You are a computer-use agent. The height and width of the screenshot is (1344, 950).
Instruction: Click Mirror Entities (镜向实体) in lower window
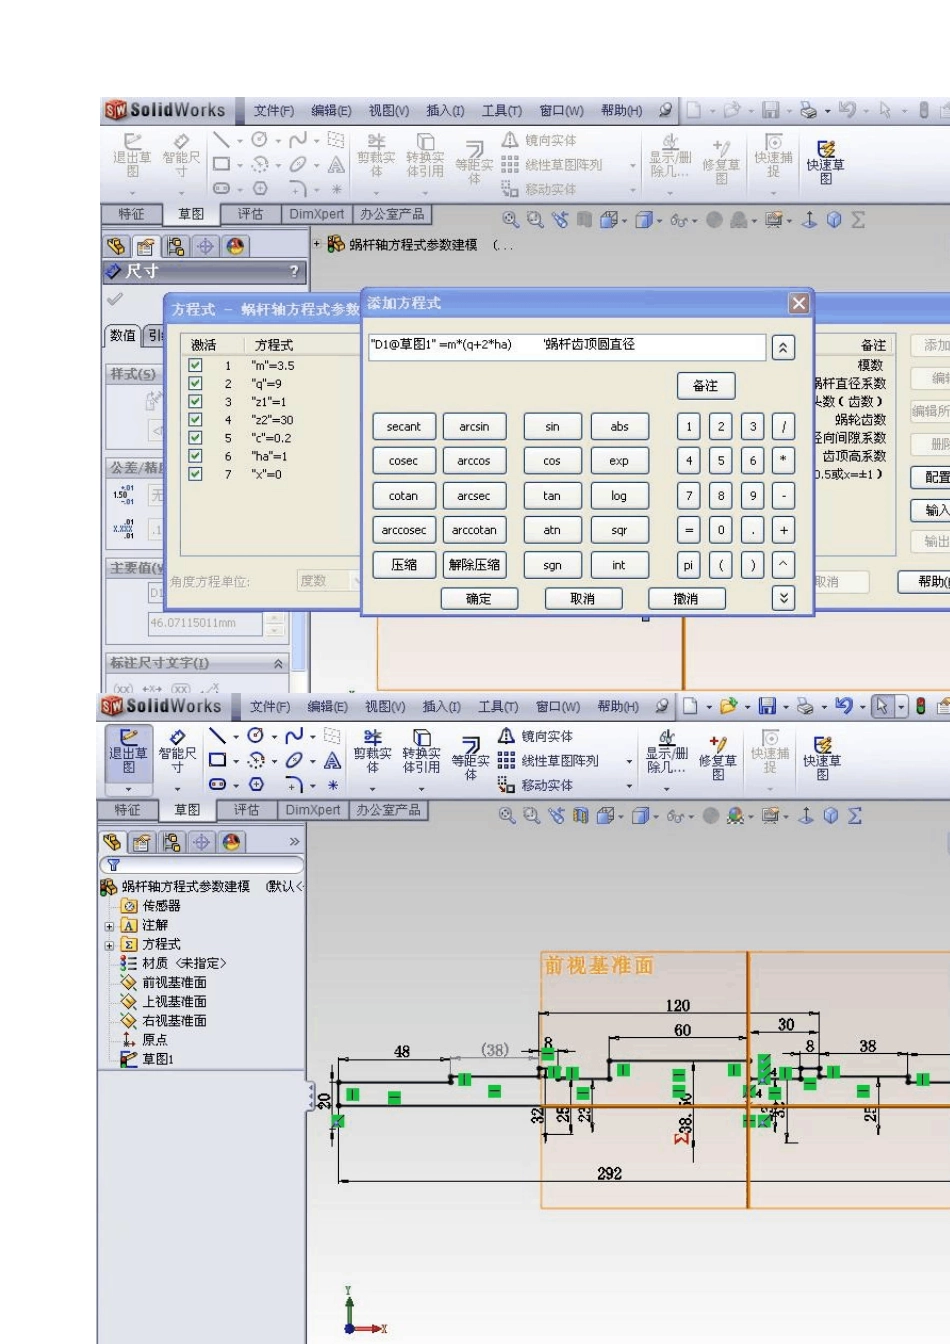(x=536, y=736)
